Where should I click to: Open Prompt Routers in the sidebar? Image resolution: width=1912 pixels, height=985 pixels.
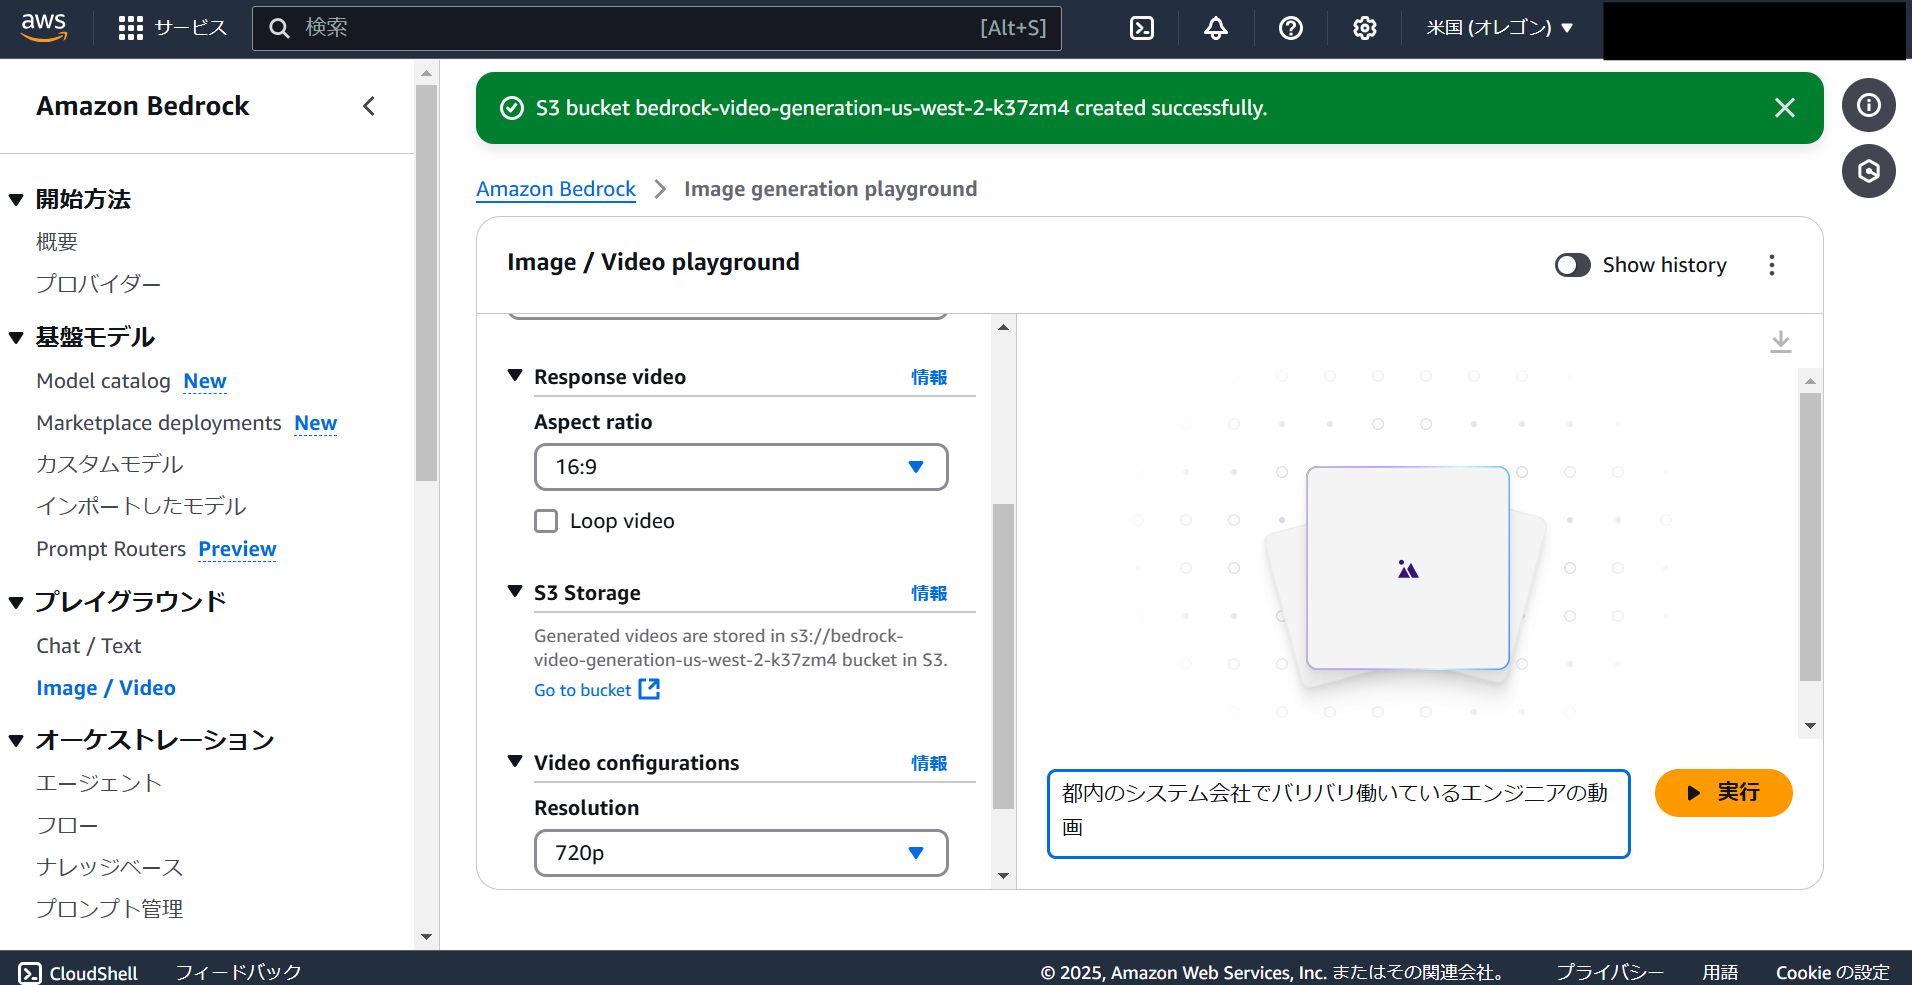111,549
